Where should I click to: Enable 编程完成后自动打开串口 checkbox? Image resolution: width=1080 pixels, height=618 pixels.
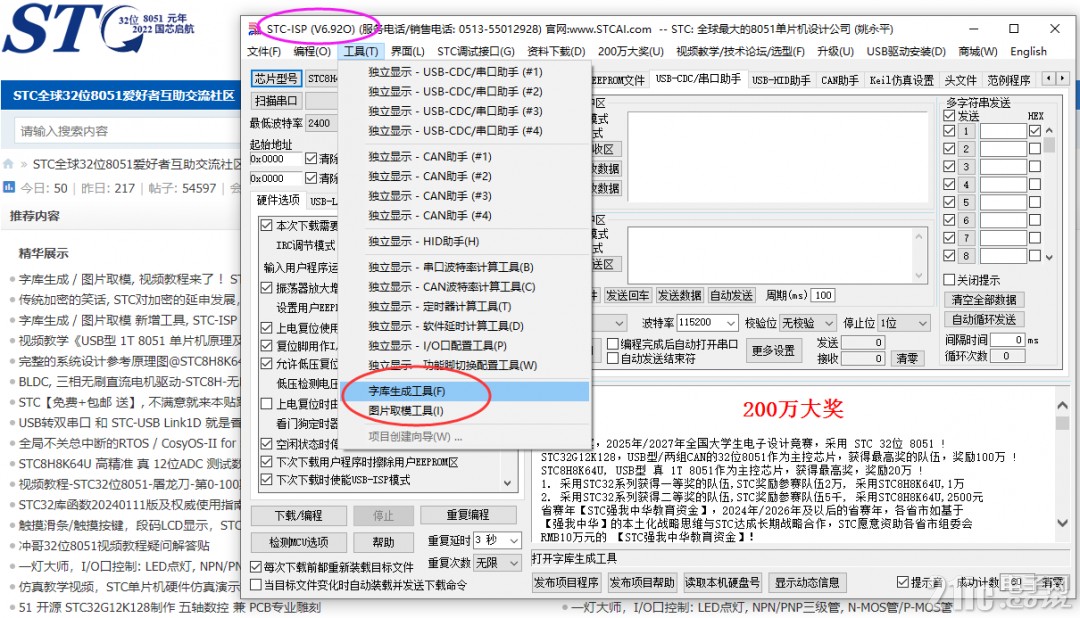[613, 344]
